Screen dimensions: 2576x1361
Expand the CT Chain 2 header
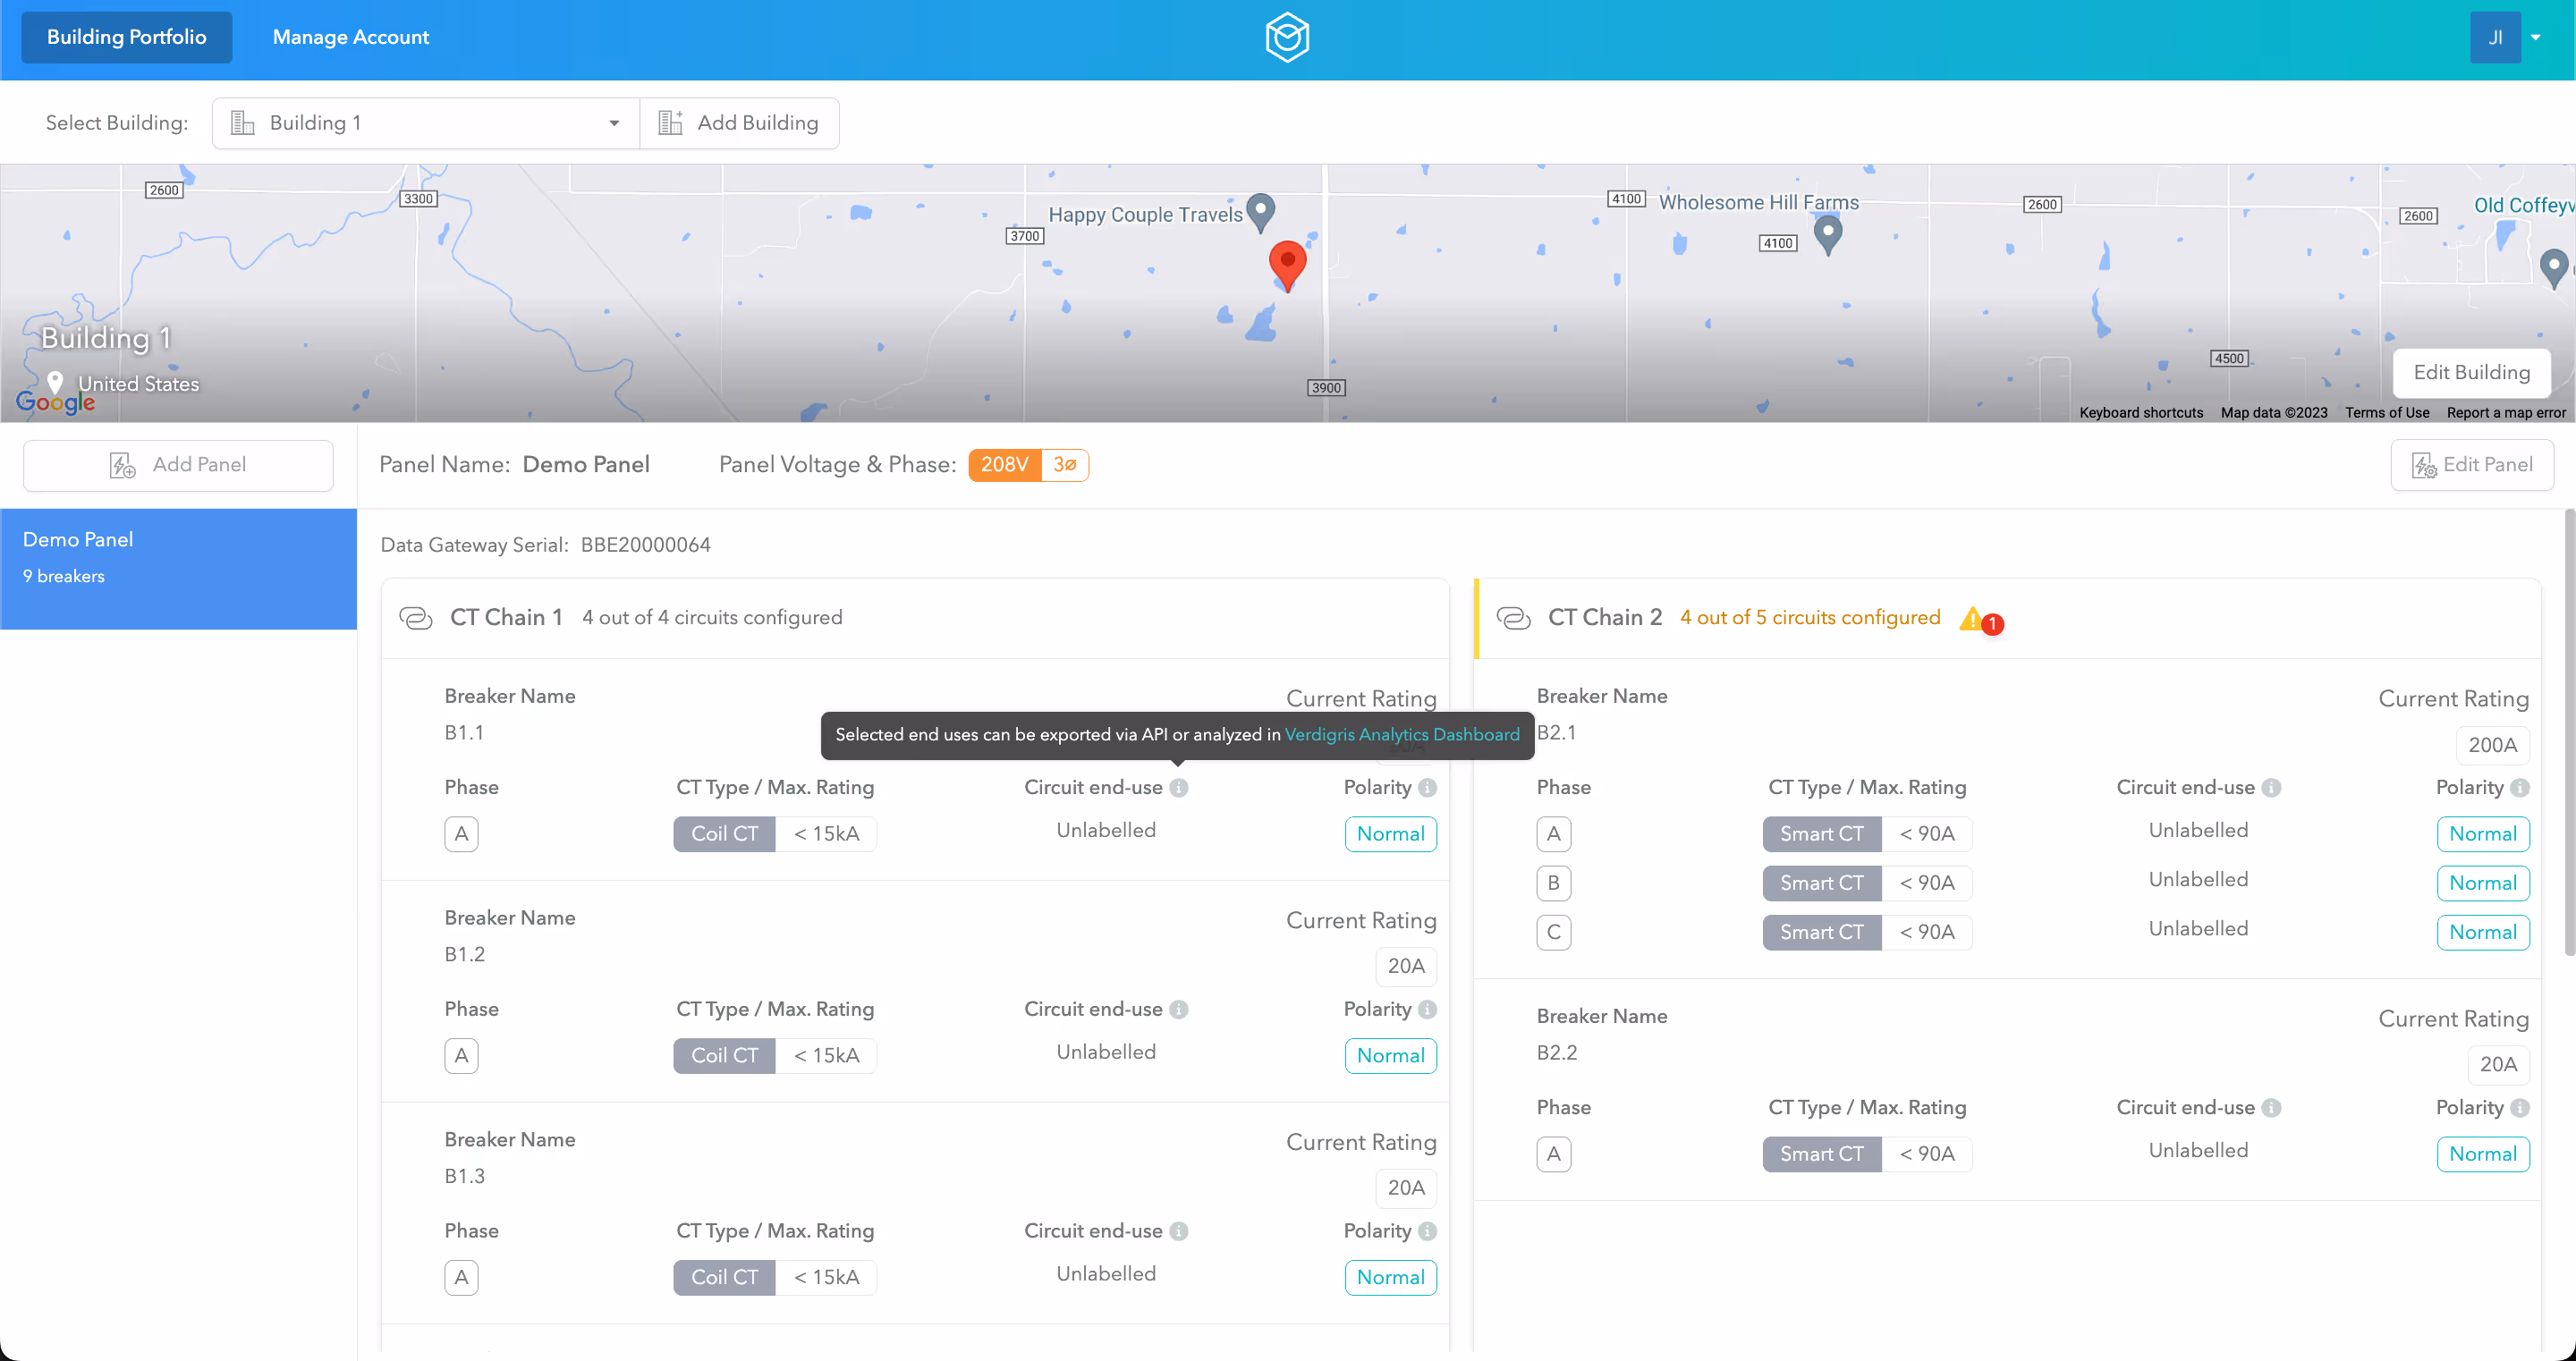[1604, 618]
